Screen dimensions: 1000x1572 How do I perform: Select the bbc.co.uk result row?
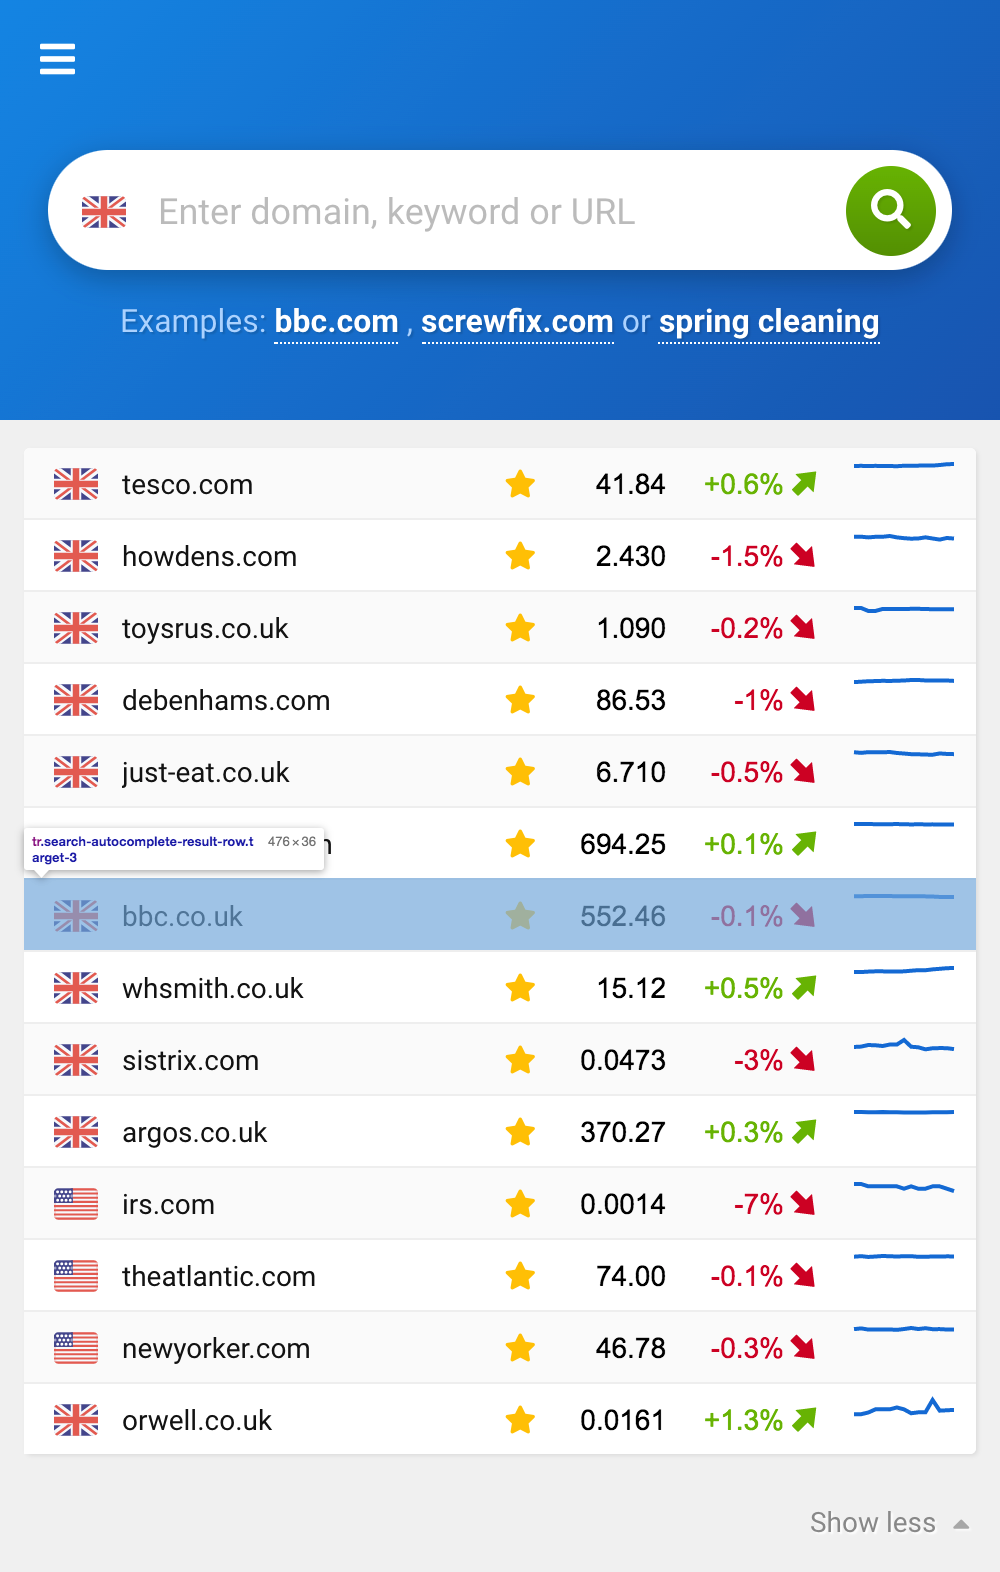500,915
